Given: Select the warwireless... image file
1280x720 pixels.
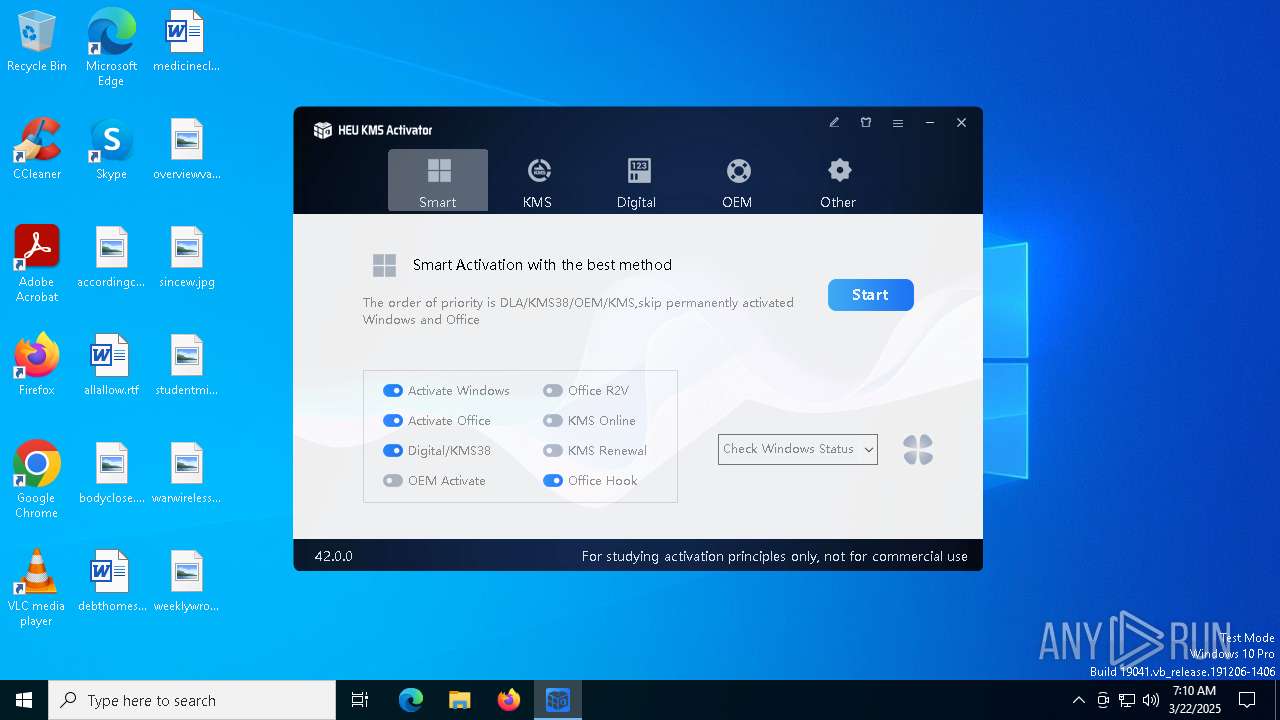Looking at the screenshot, I should [x=186, y=473].
